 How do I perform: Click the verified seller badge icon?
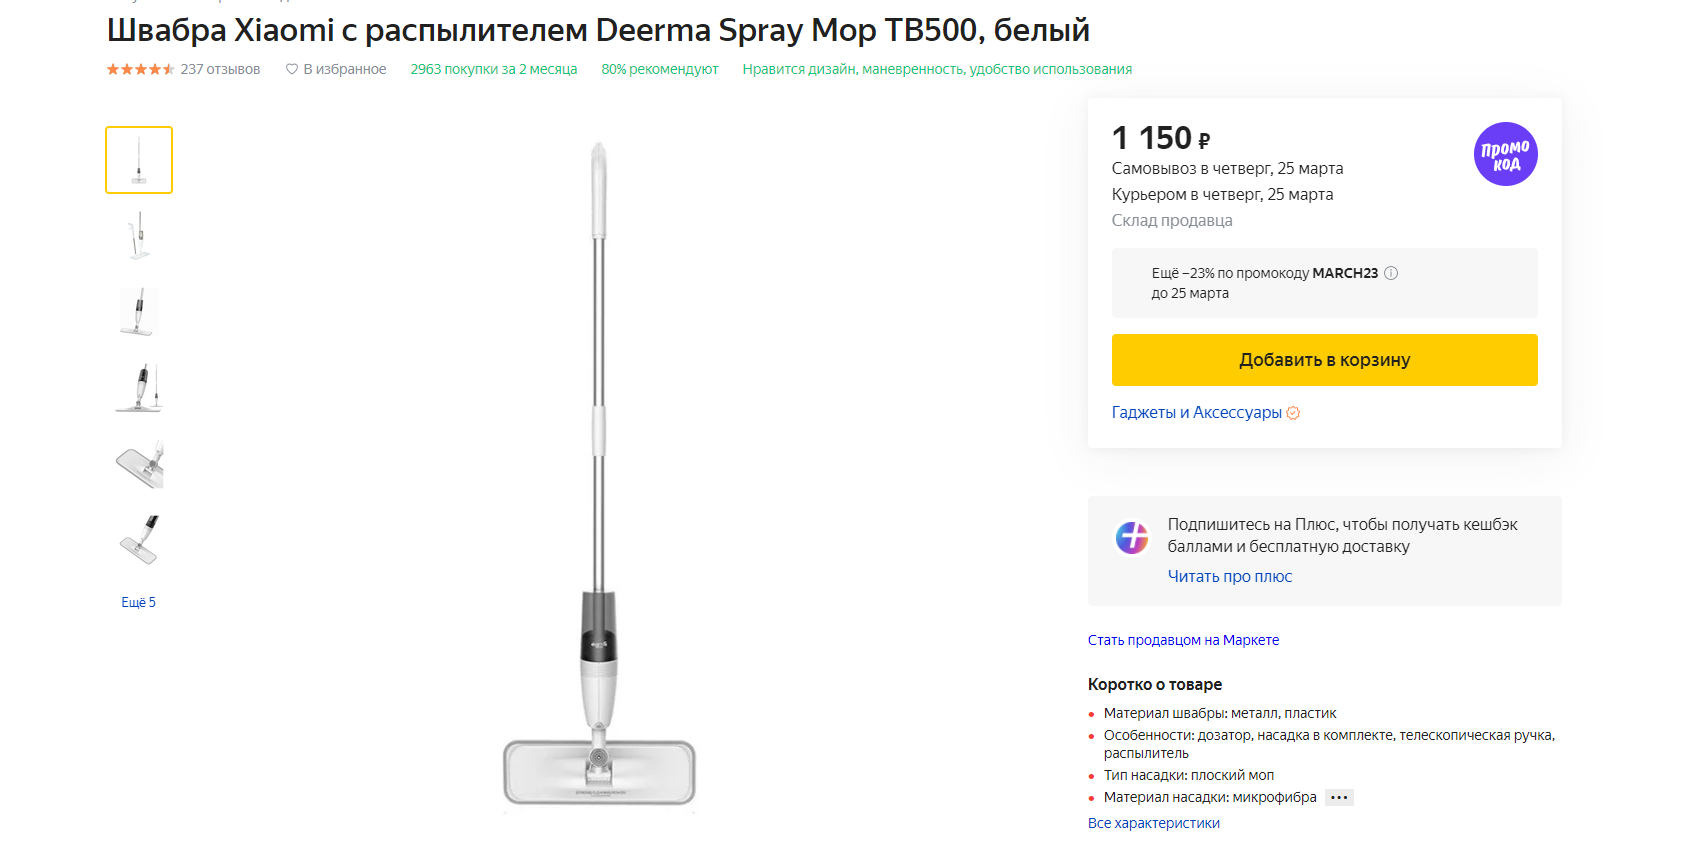(1293, 413)
